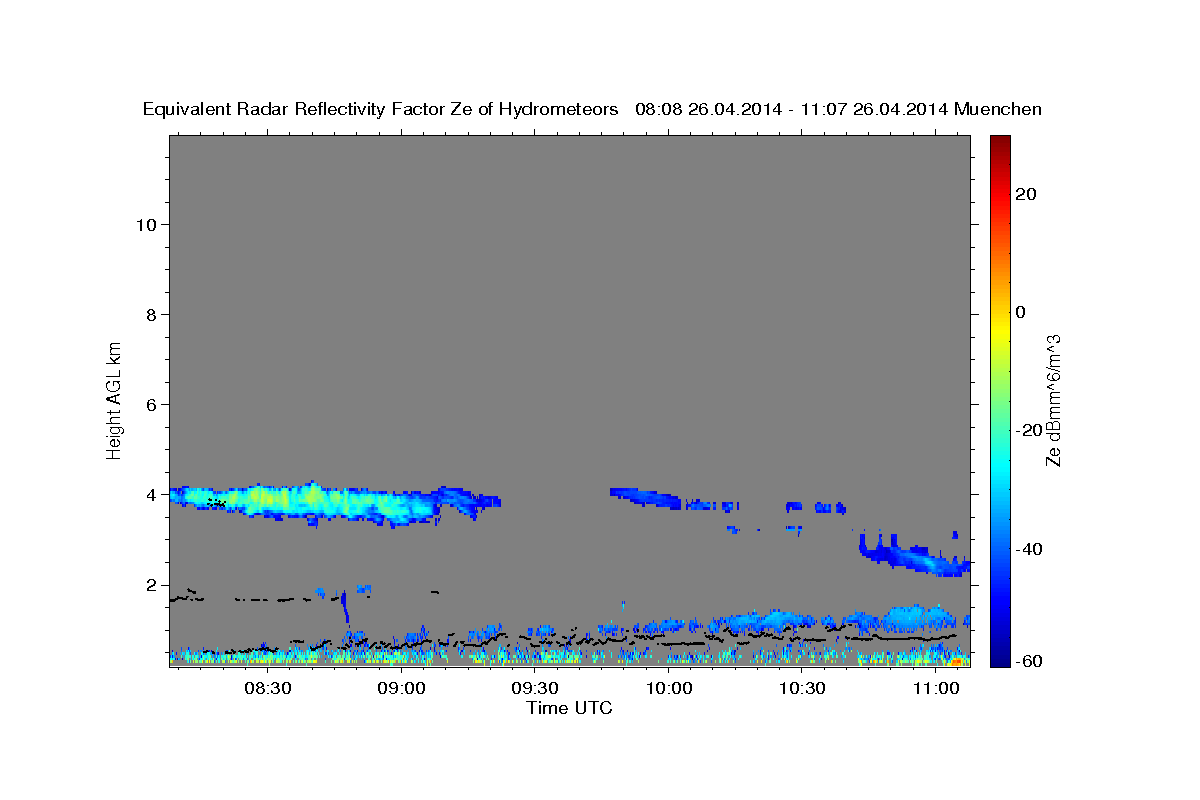Viewport: 1200px width, 800px height.
Task: Click the height tick label '2'
Action: pyautogui.click(x=151, y=585)
